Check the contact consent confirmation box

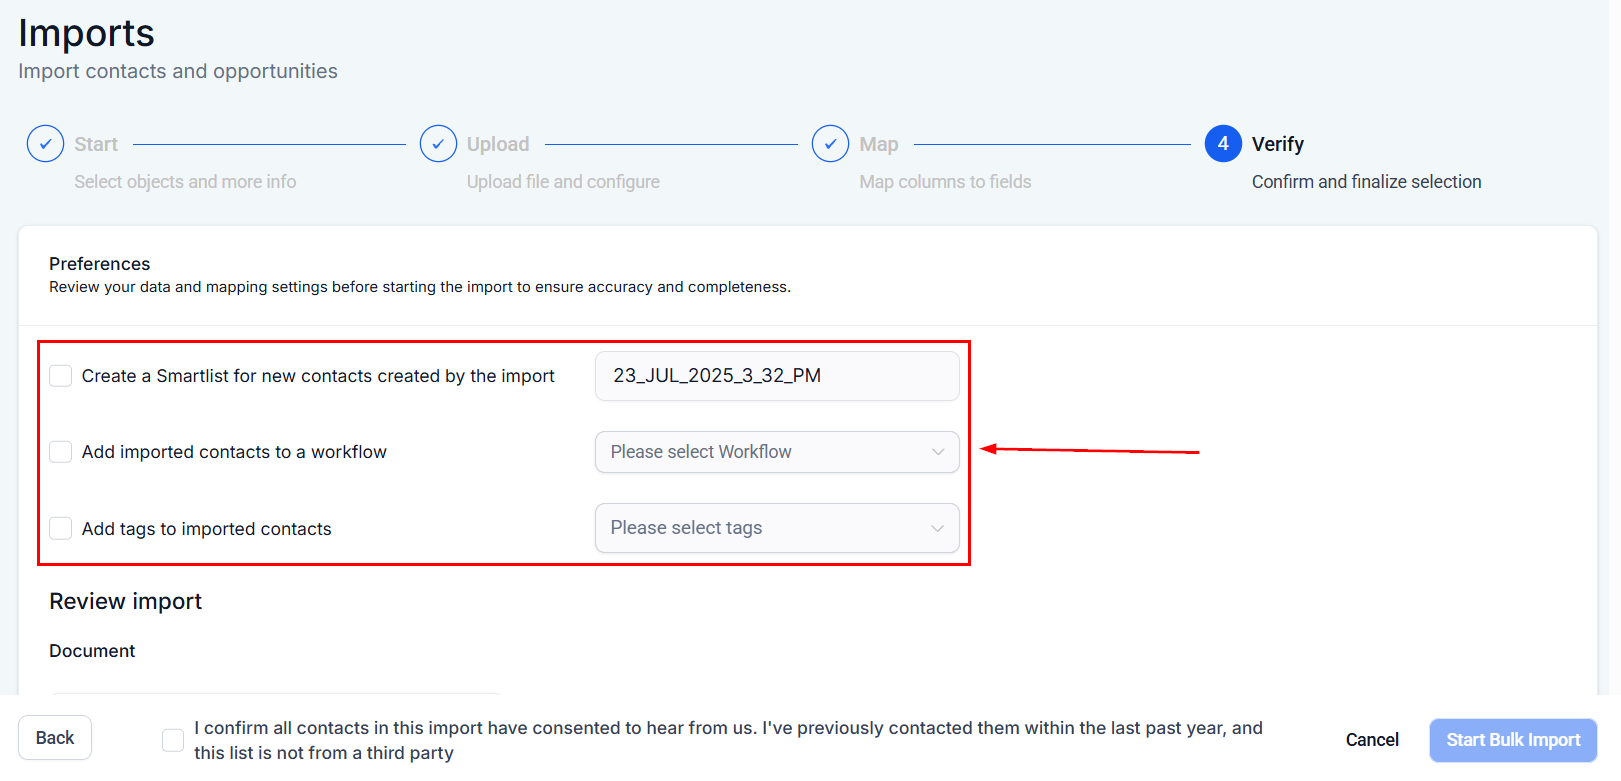173,740
